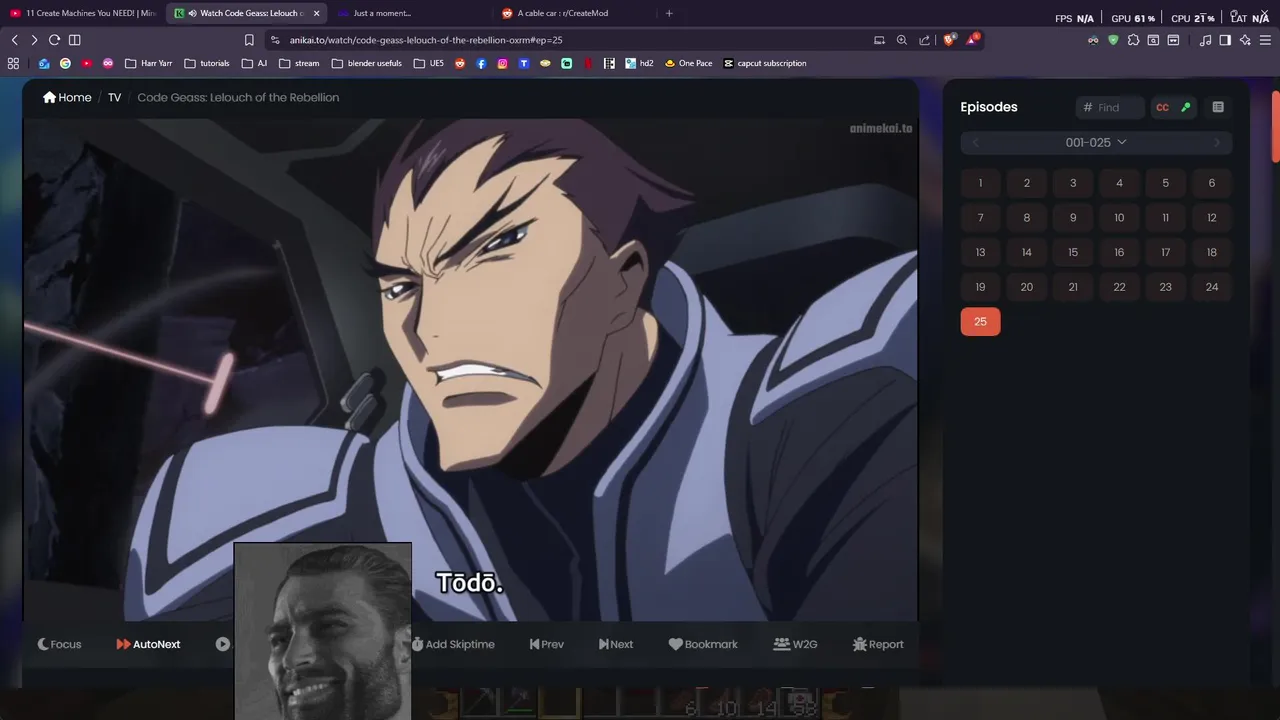
Task: Open the apps grid in bookmarks bar
Action: coord(13,63)
